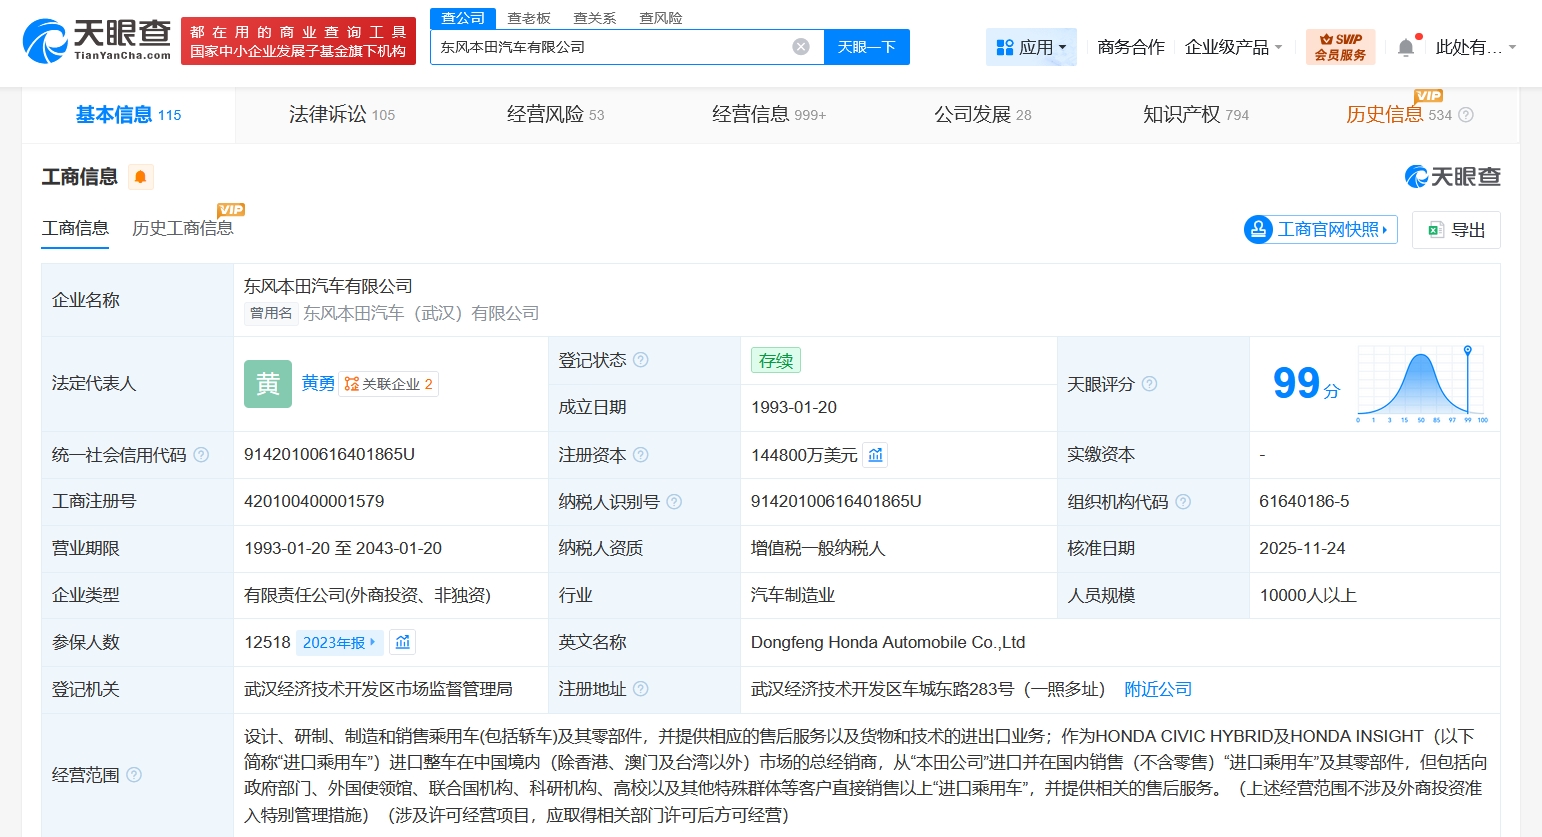1542x837 pixels.
Task: Open the notification bell in header
Action: [1406, 47]
